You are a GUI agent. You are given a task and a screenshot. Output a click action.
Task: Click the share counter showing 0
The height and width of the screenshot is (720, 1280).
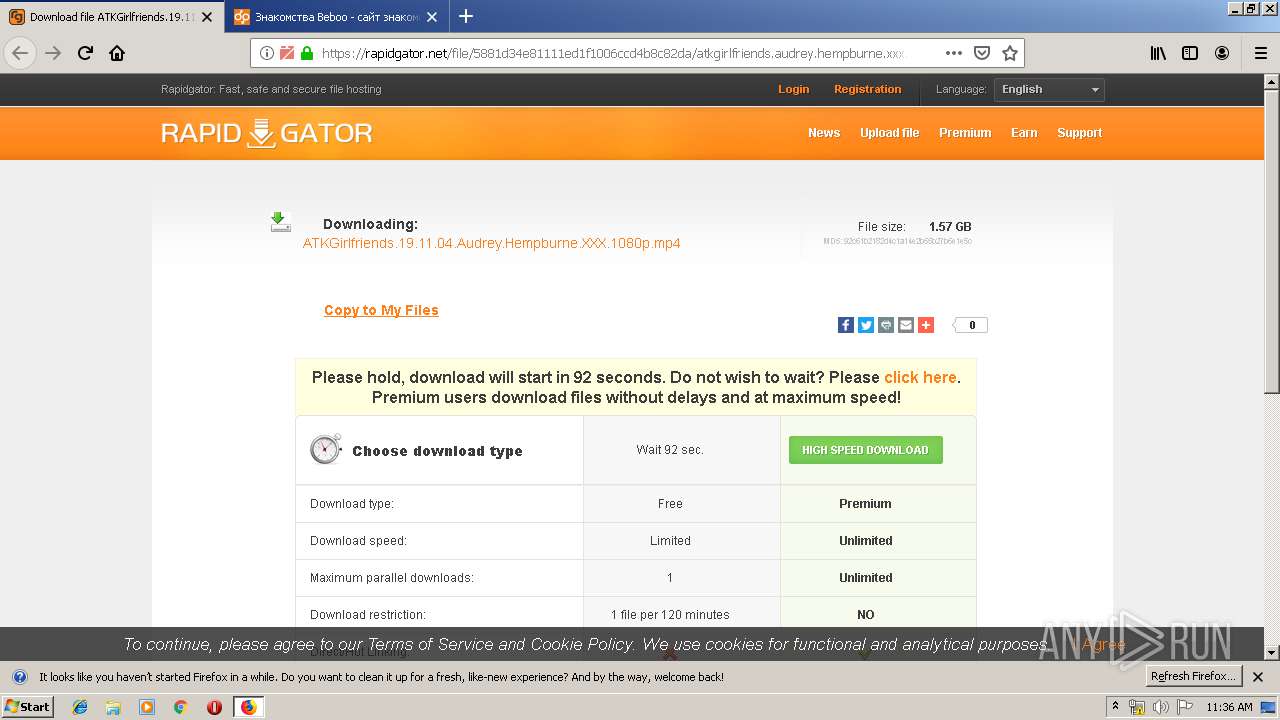pyautogui.click(x=971, y=325)
